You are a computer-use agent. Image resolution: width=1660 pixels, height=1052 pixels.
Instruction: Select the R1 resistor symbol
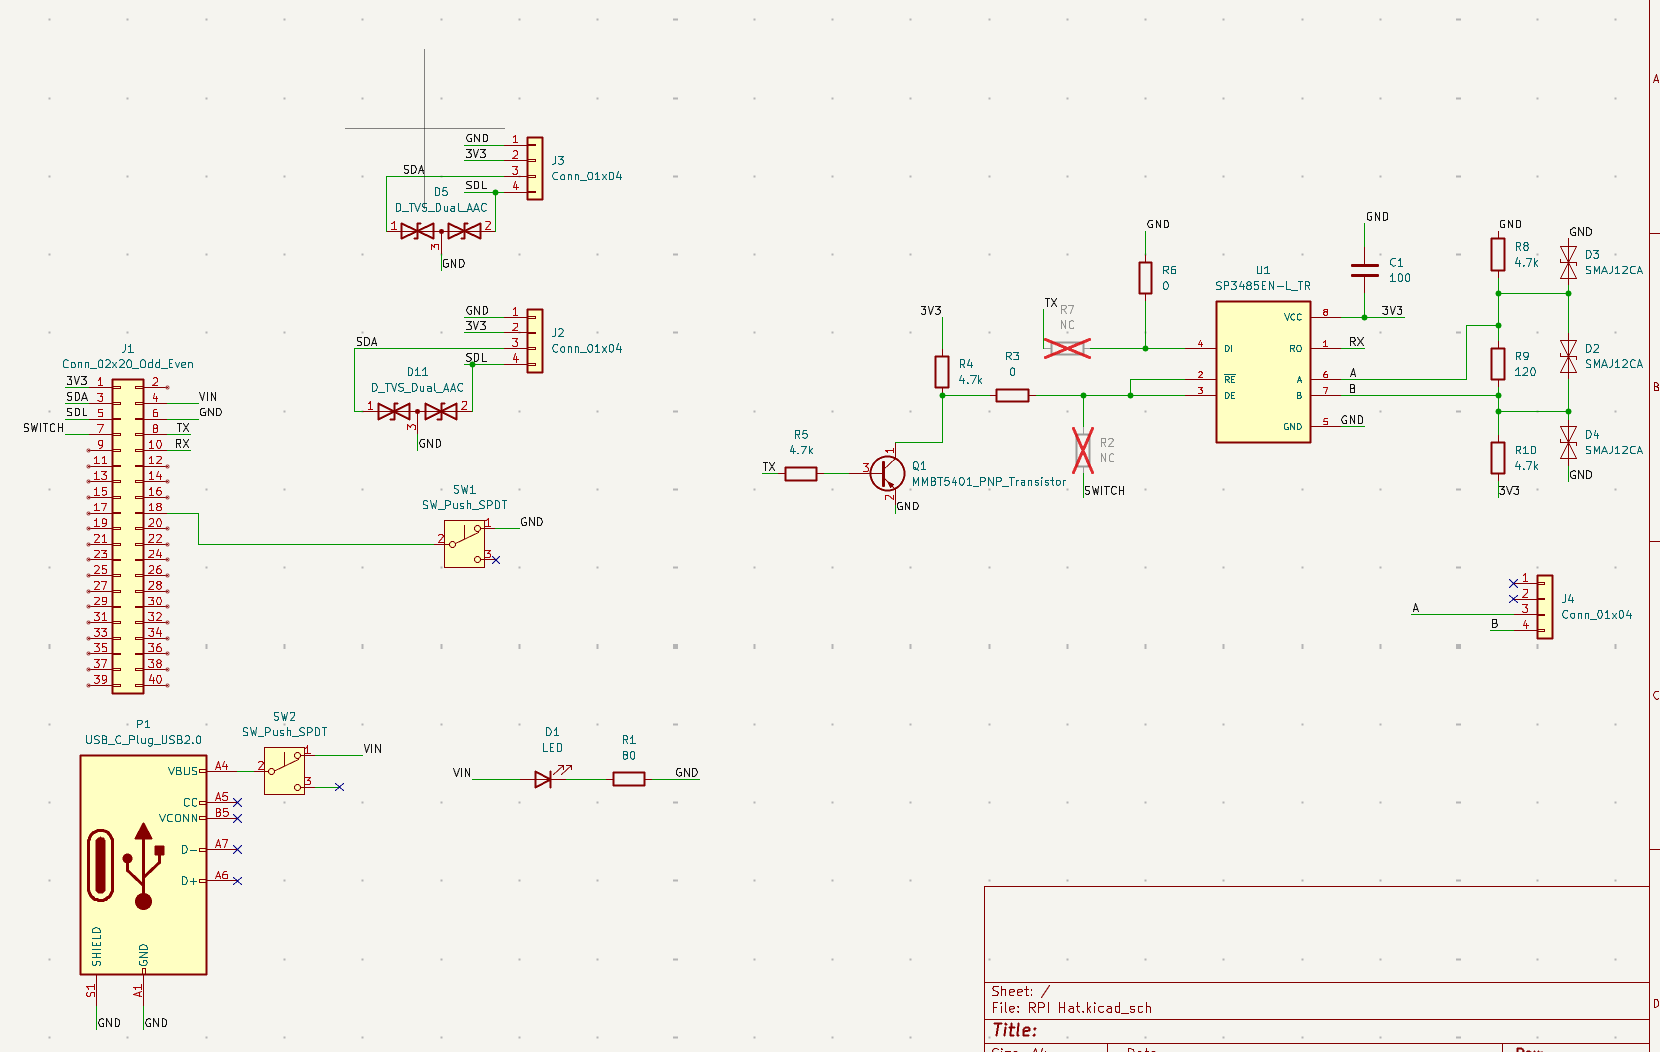(629, 779)
